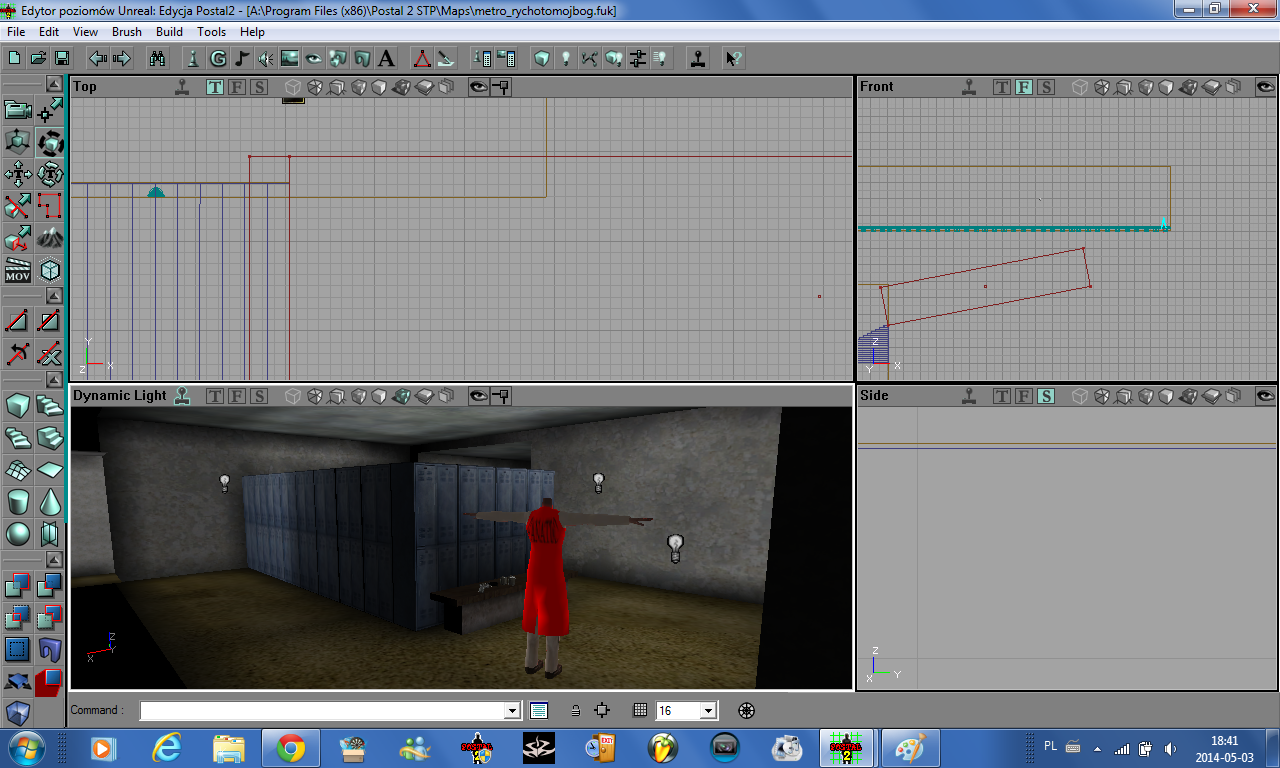This screenshot has width=1280, height=768.
Task: Switch Front viewport to Side view S
Action: (1046, 87)
